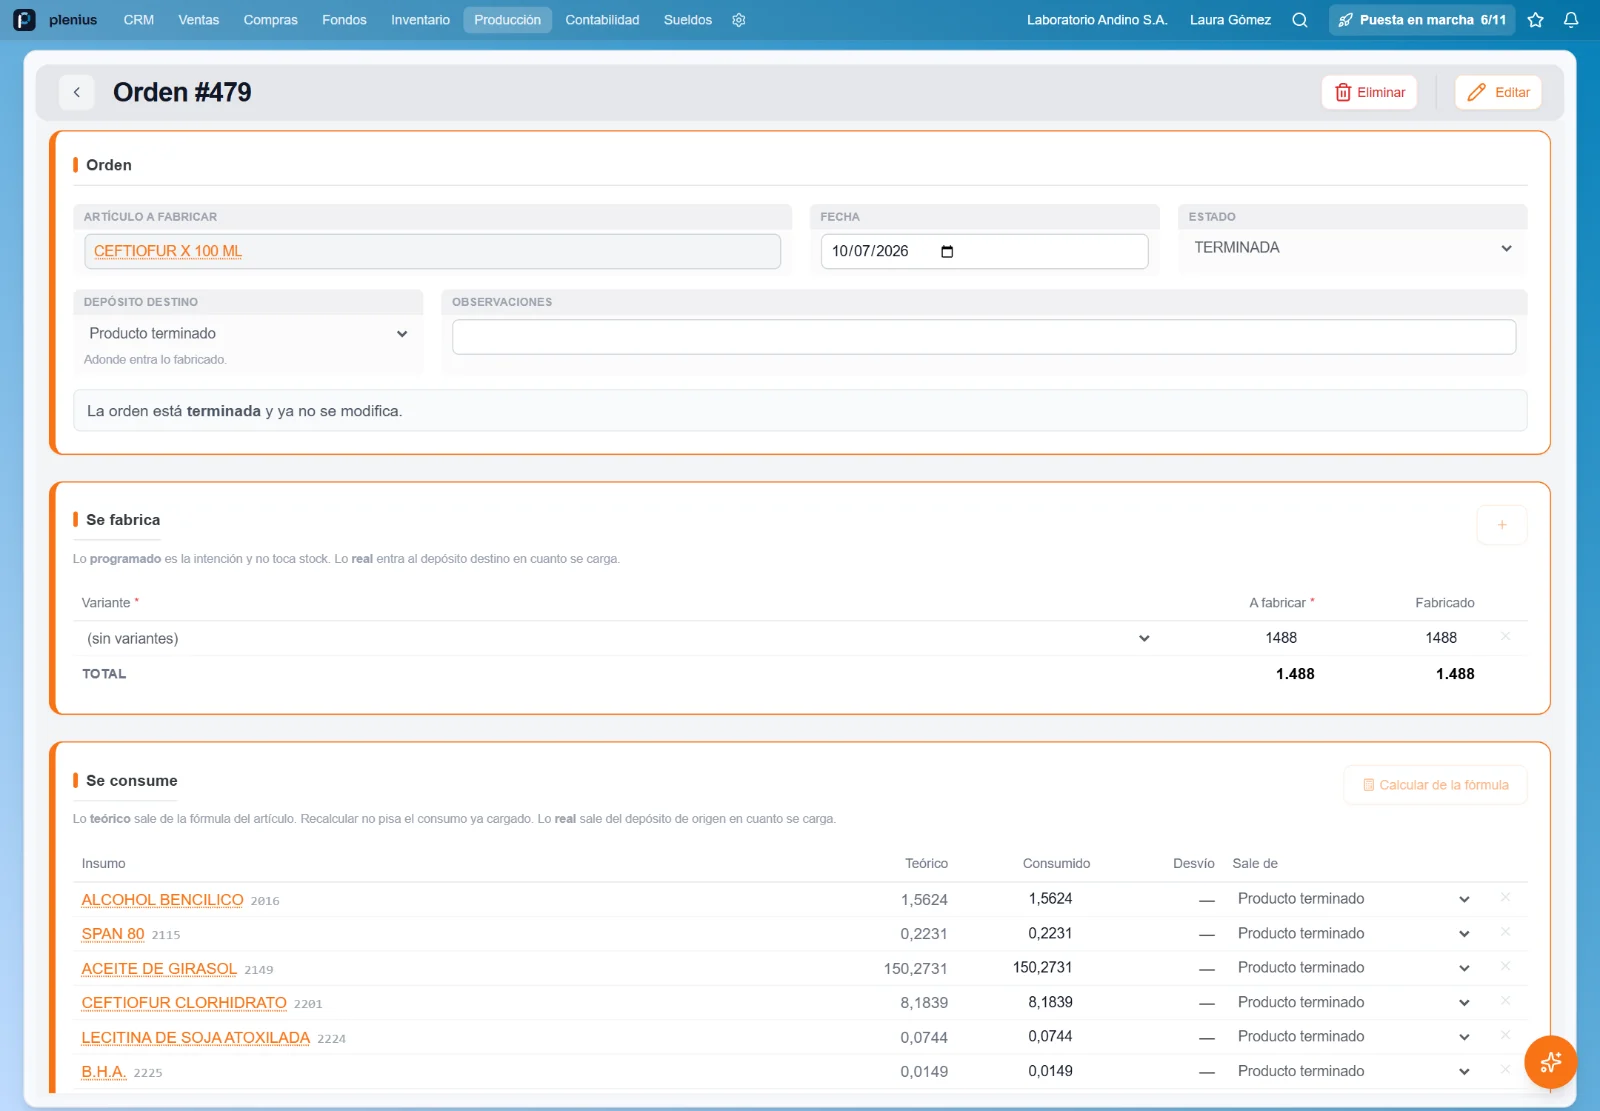Click the A fabricar value 1488
The image size is (1600, 1111).
coord(1281,638)
